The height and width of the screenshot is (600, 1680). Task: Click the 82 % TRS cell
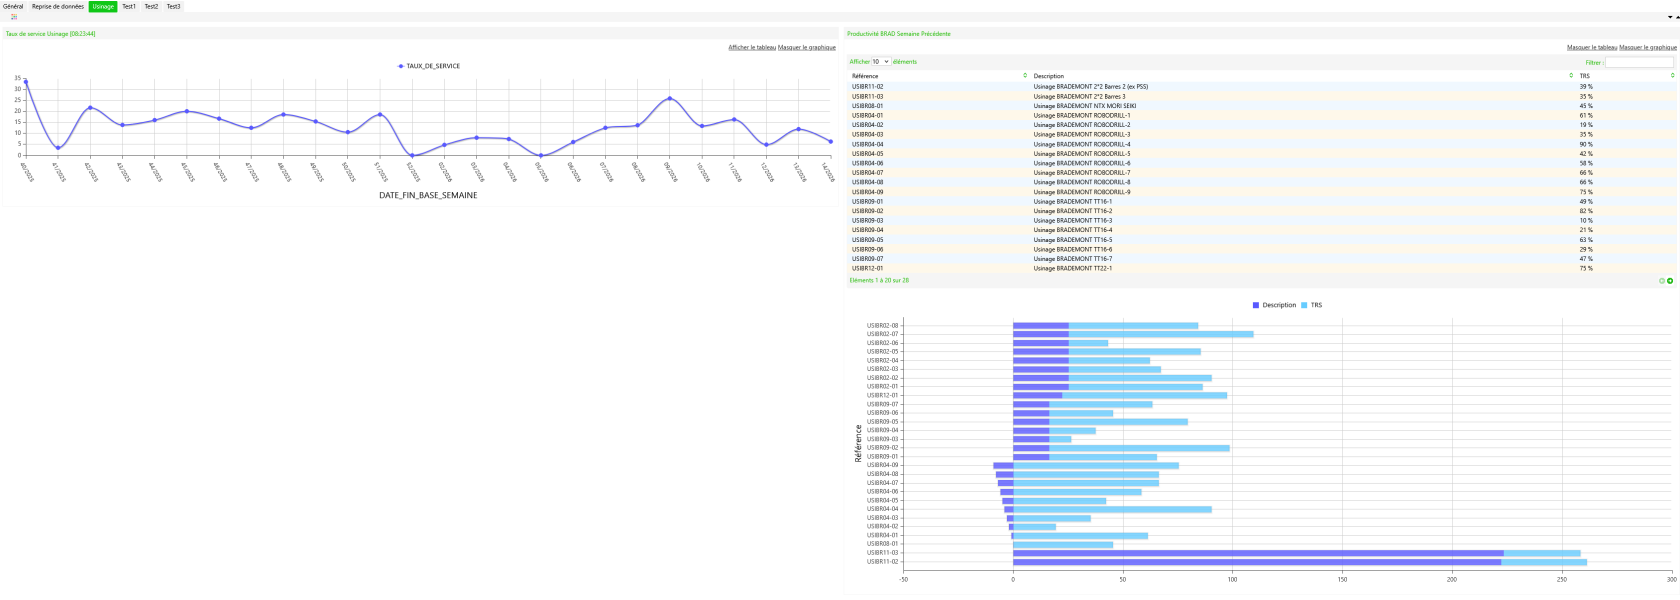pos(1586,211)
